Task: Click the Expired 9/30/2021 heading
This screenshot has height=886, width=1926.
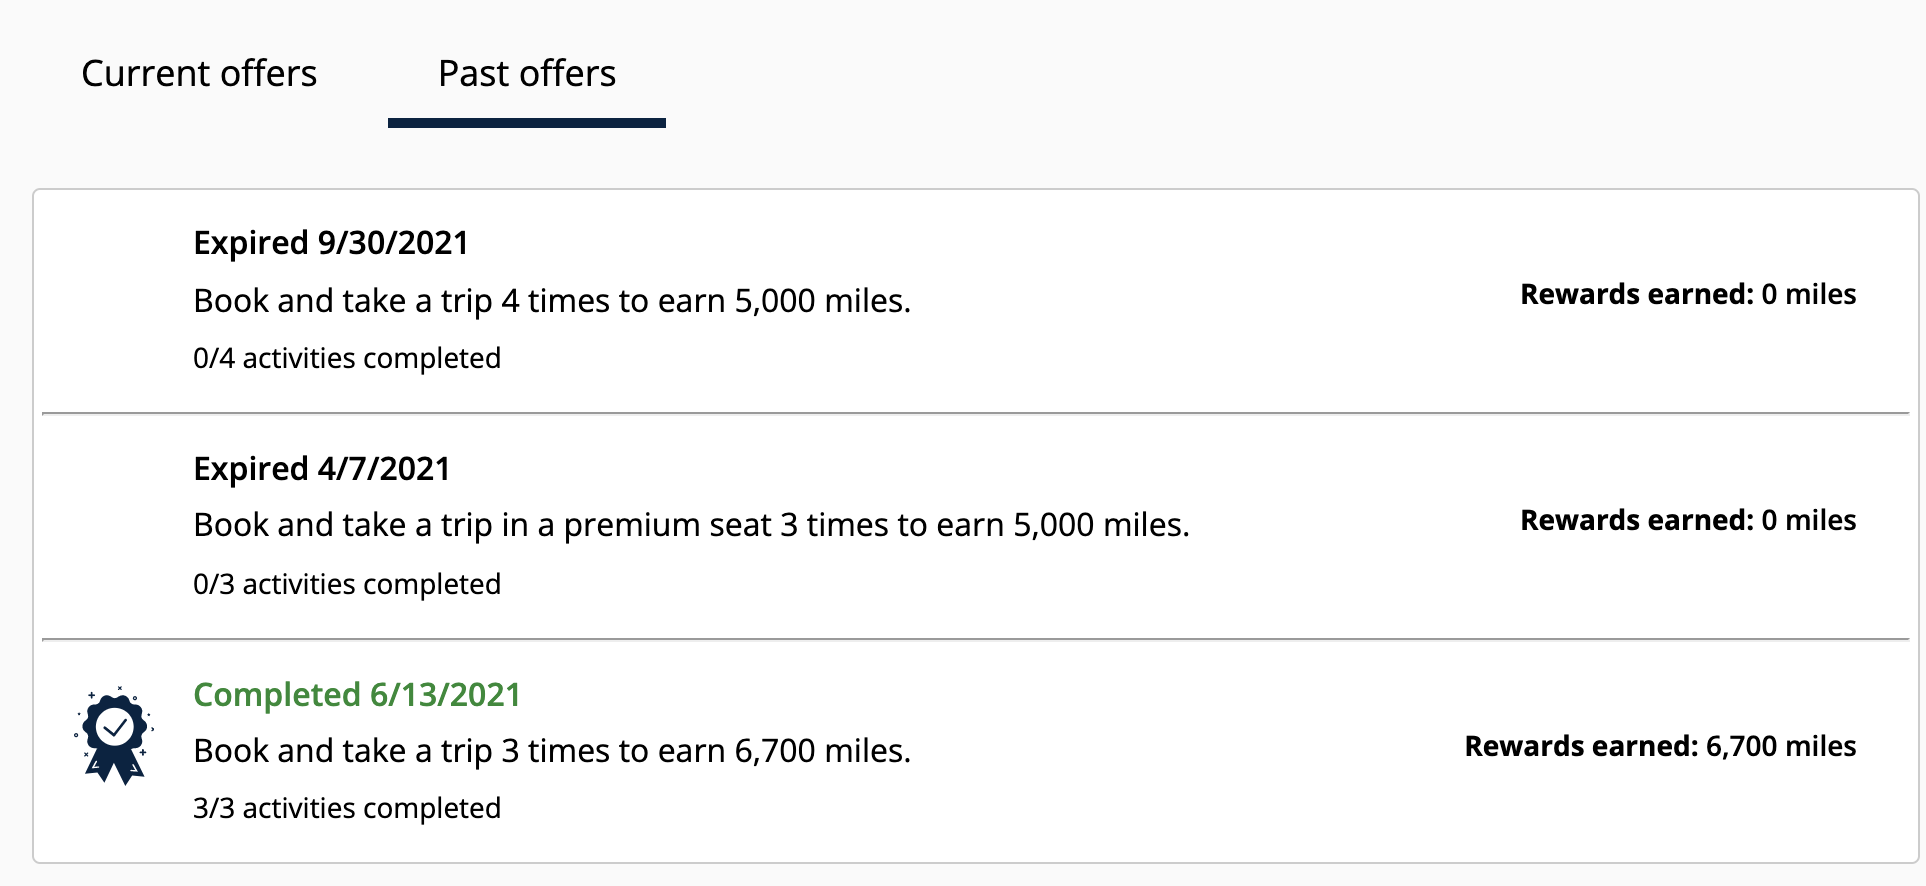Action: [331, 243]
